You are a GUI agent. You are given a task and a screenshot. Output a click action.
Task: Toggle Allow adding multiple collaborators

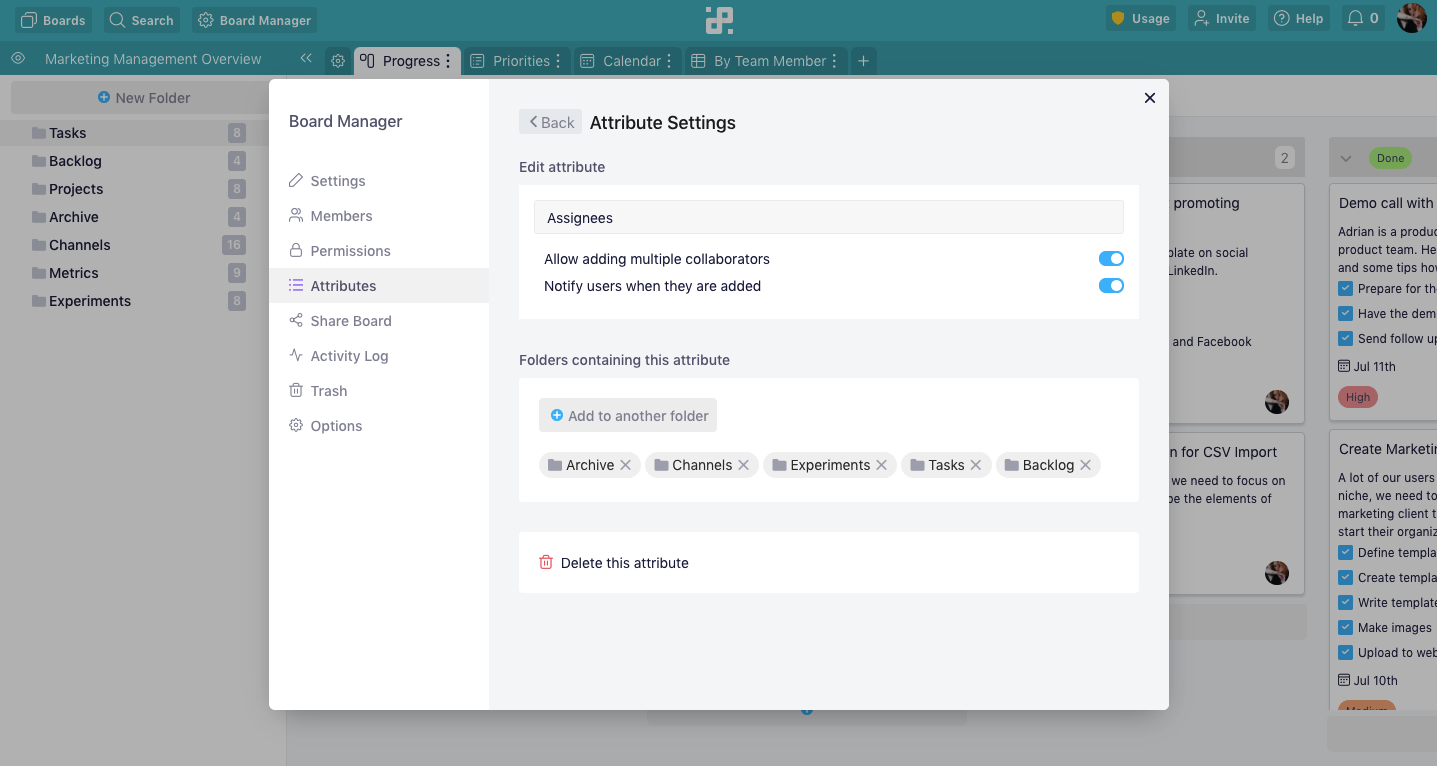(x=1111, y=259)
